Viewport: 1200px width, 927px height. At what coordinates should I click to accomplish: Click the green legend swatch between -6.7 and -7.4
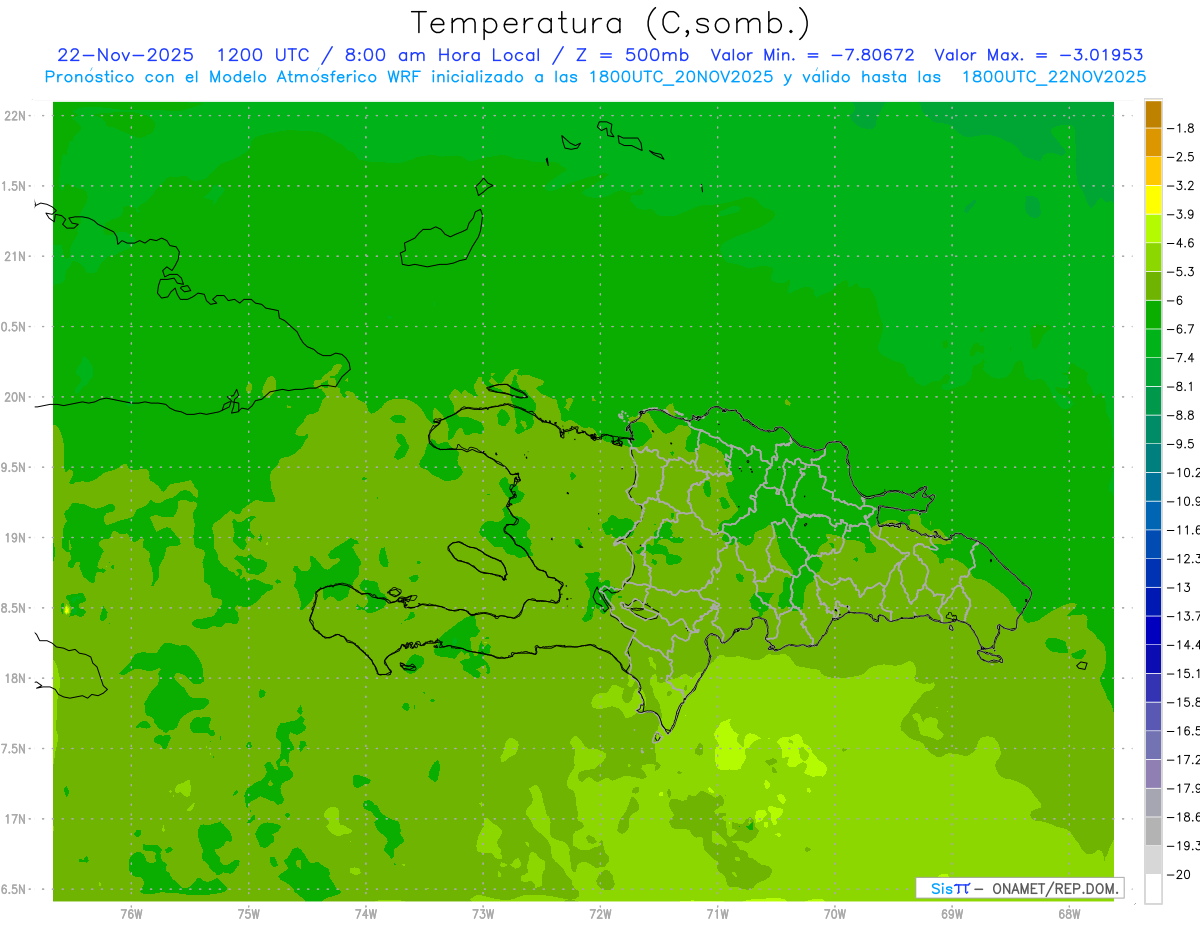pos(1153,343)
